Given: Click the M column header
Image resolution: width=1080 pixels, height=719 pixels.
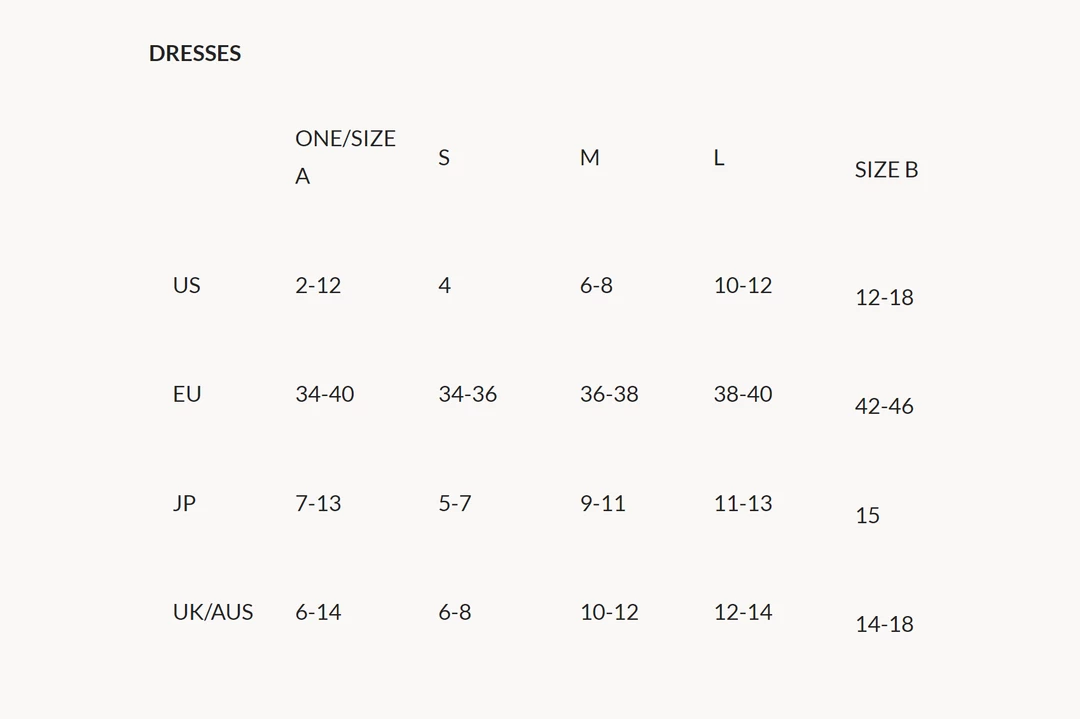Looking at the screenshot, I should pyautogui.click(x=590, y=158).
